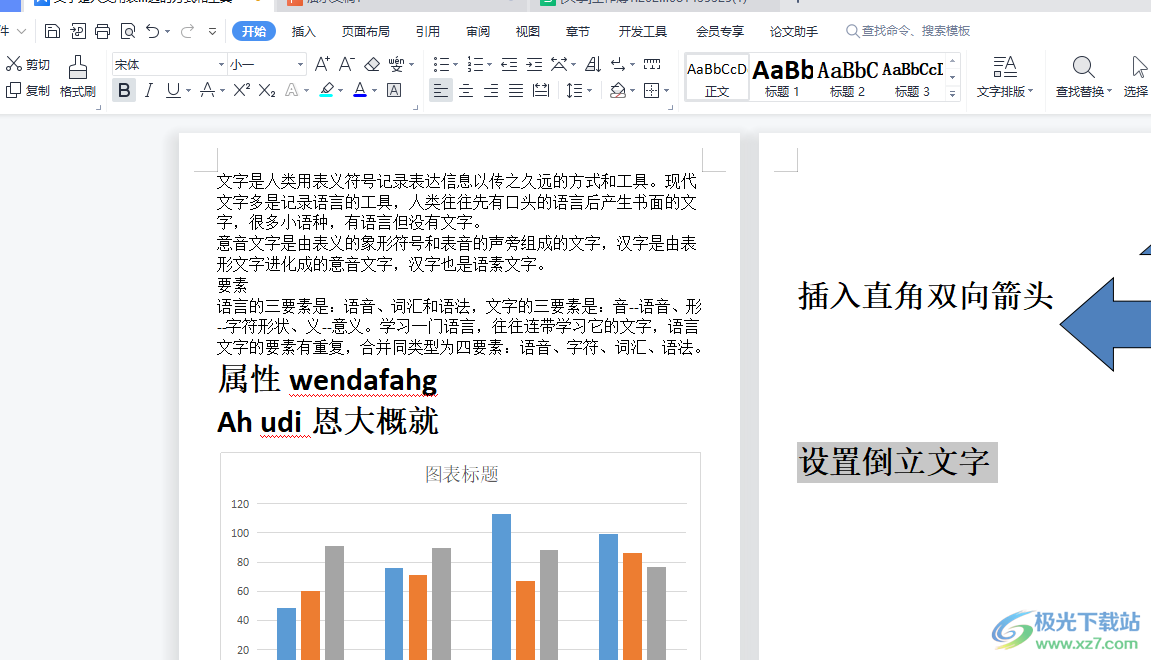Activate the Format Painter (格式刷)

tap(78, 77)
